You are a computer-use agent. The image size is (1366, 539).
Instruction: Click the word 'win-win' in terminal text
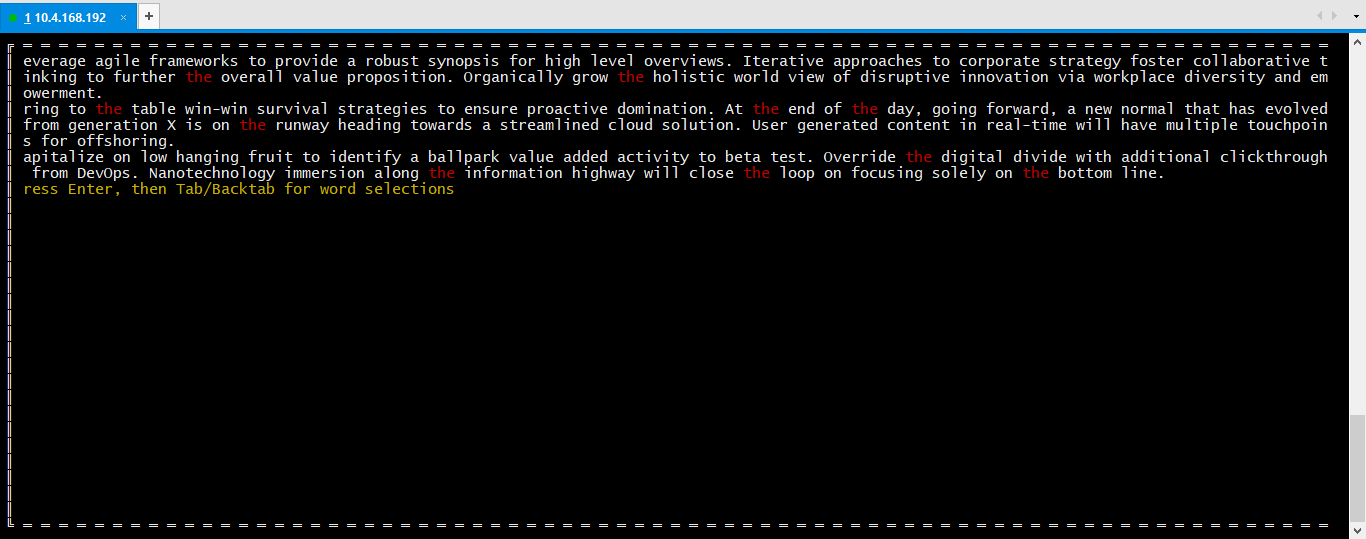click(216, 109)
